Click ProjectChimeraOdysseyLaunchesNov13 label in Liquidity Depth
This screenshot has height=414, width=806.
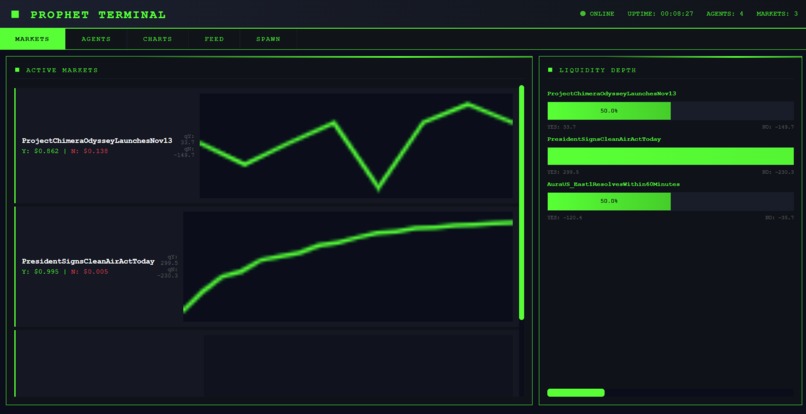(x=612, y=94)
